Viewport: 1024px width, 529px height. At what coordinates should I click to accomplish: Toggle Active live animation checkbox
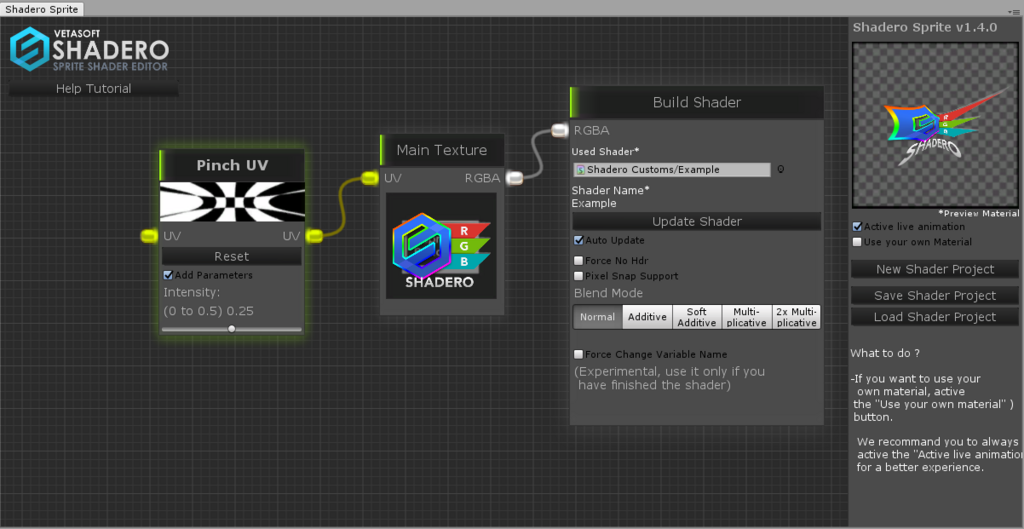(x=857, y=227)
